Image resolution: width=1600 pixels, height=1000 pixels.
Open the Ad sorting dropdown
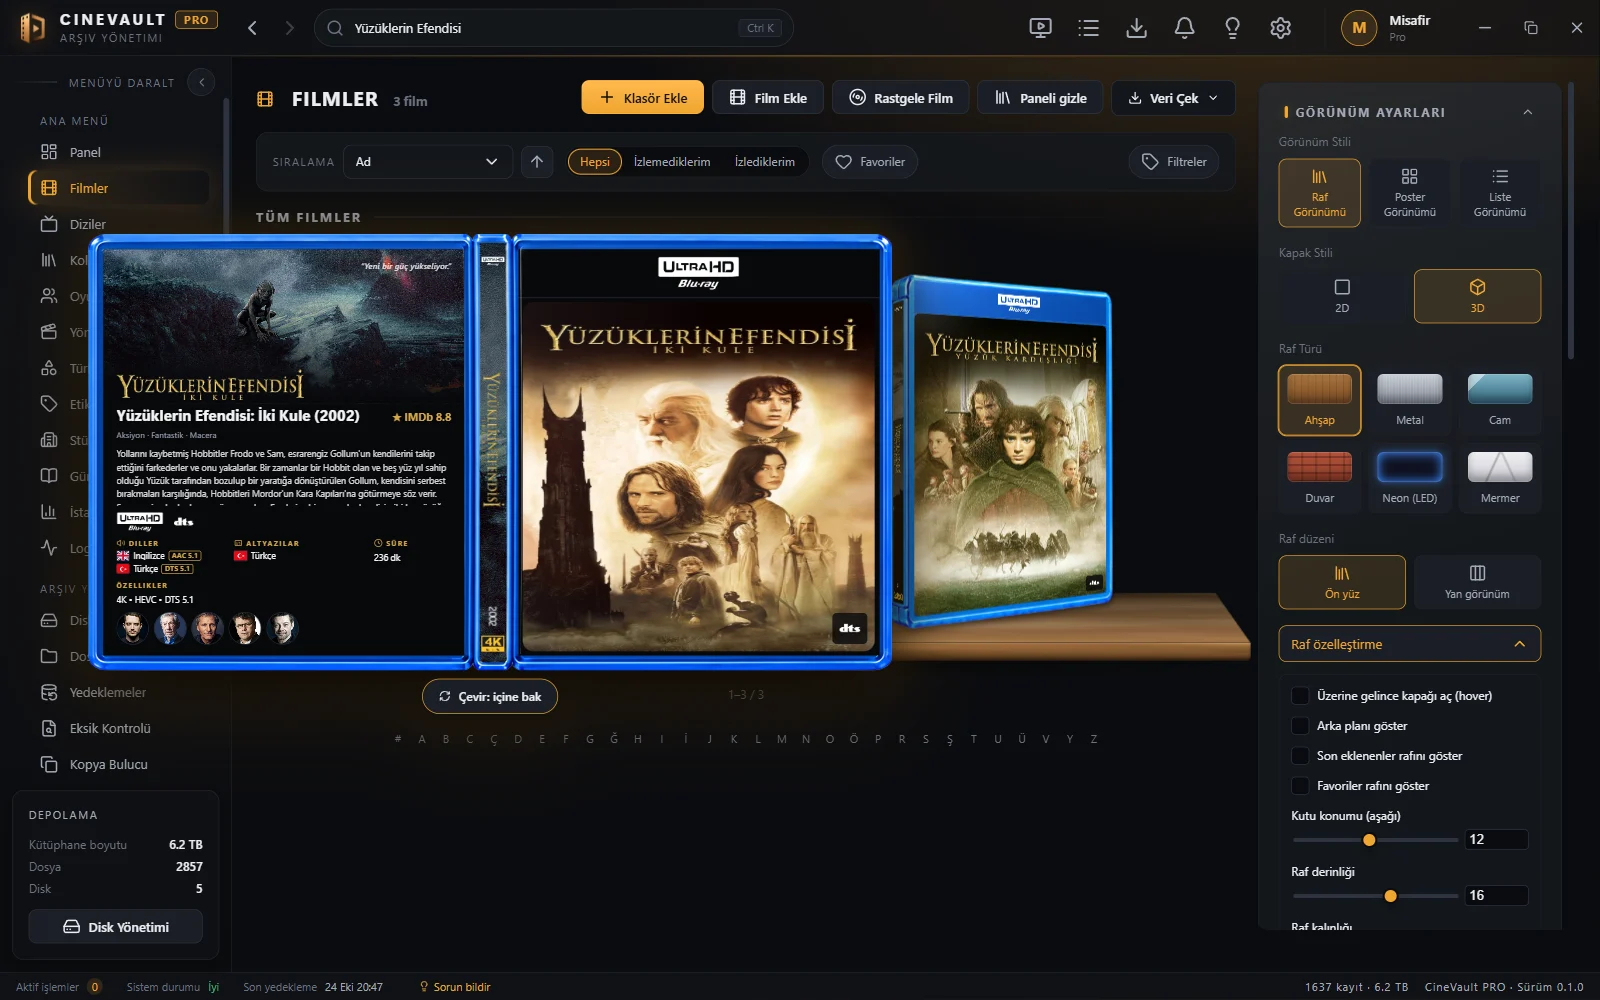click(427, 161)
